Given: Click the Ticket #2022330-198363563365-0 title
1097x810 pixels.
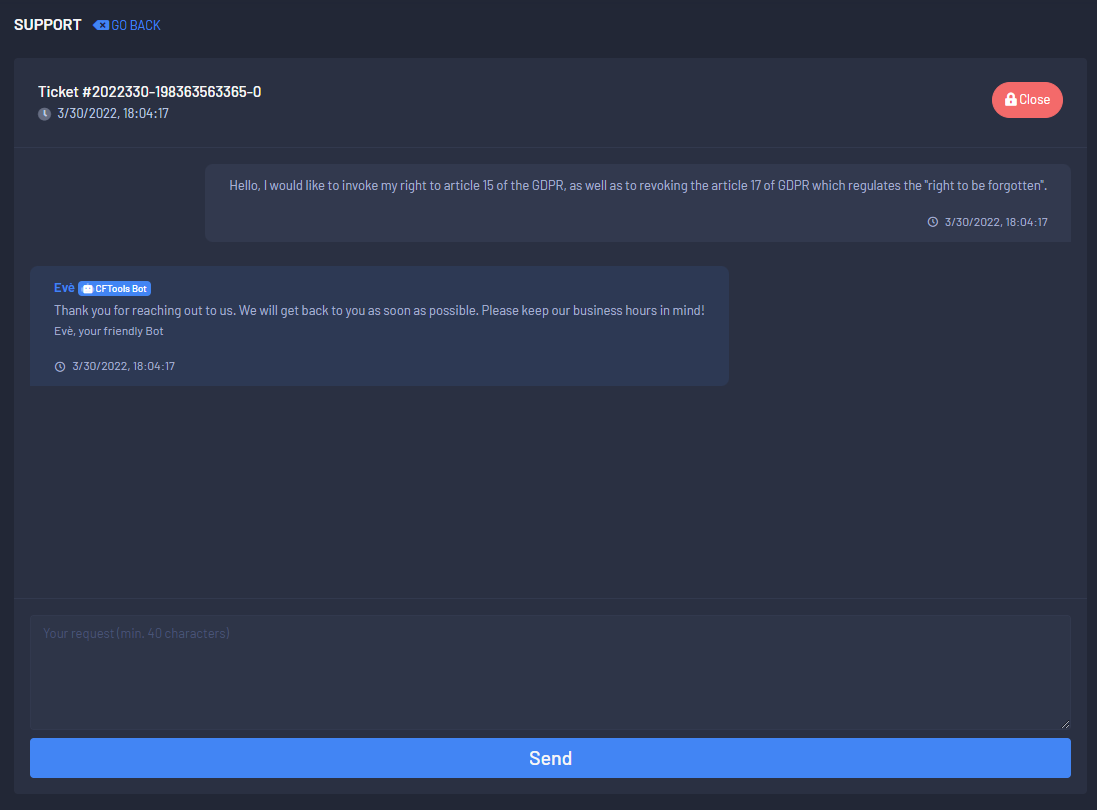Looking at the screenshot, I should tap(150, 92).
